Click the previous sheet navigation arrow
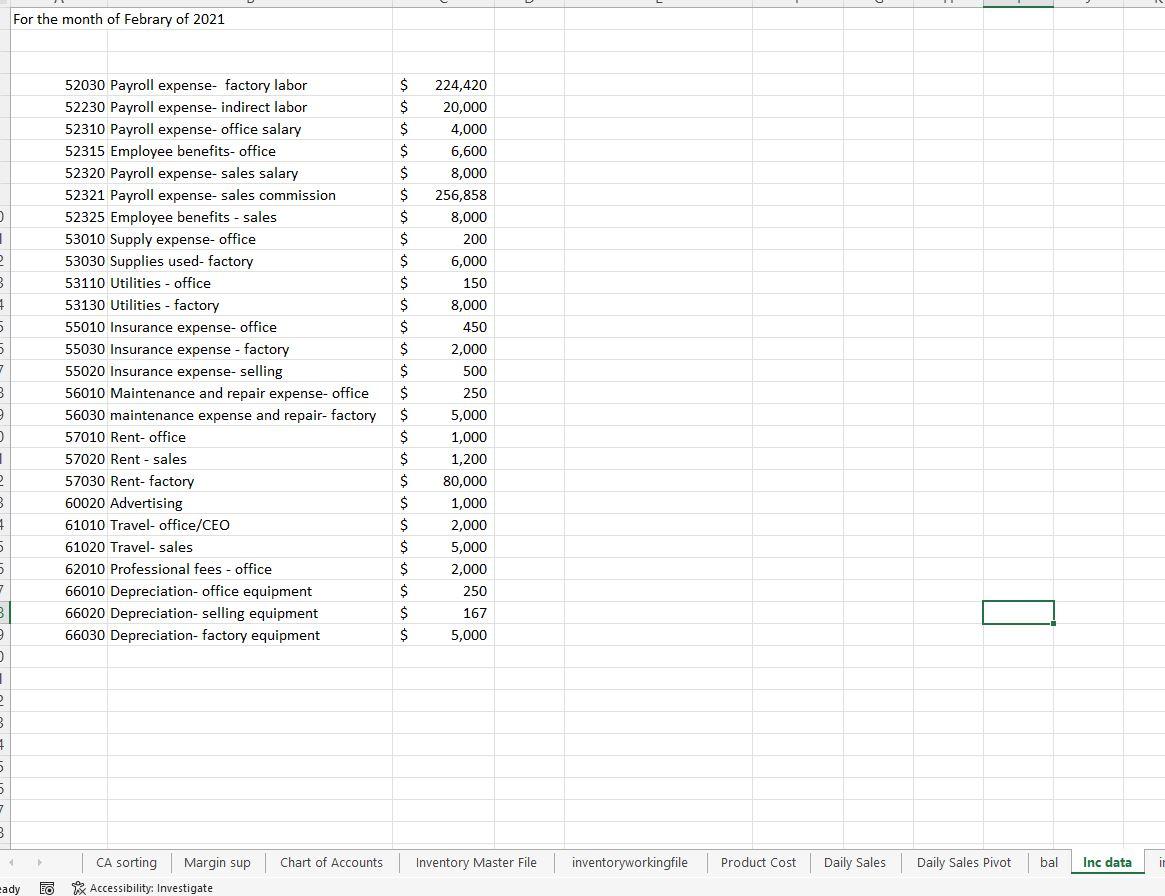 (x=13, y=862)
